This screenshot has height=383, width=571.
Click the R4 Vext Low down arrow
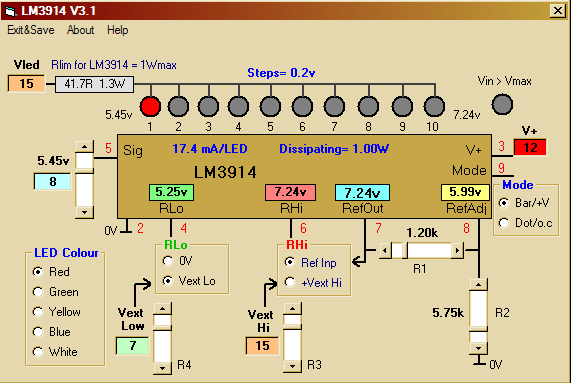pos(162,368)
